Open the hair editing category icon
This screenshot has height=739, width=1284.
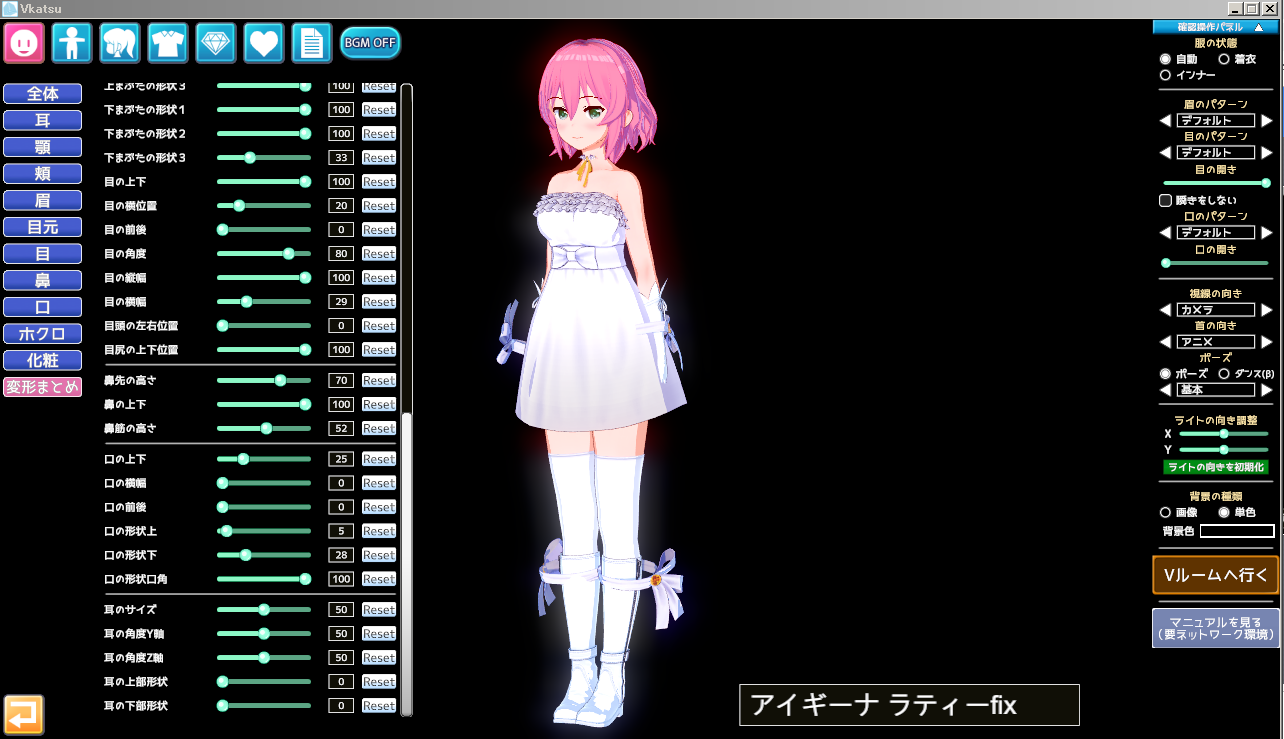120,43
